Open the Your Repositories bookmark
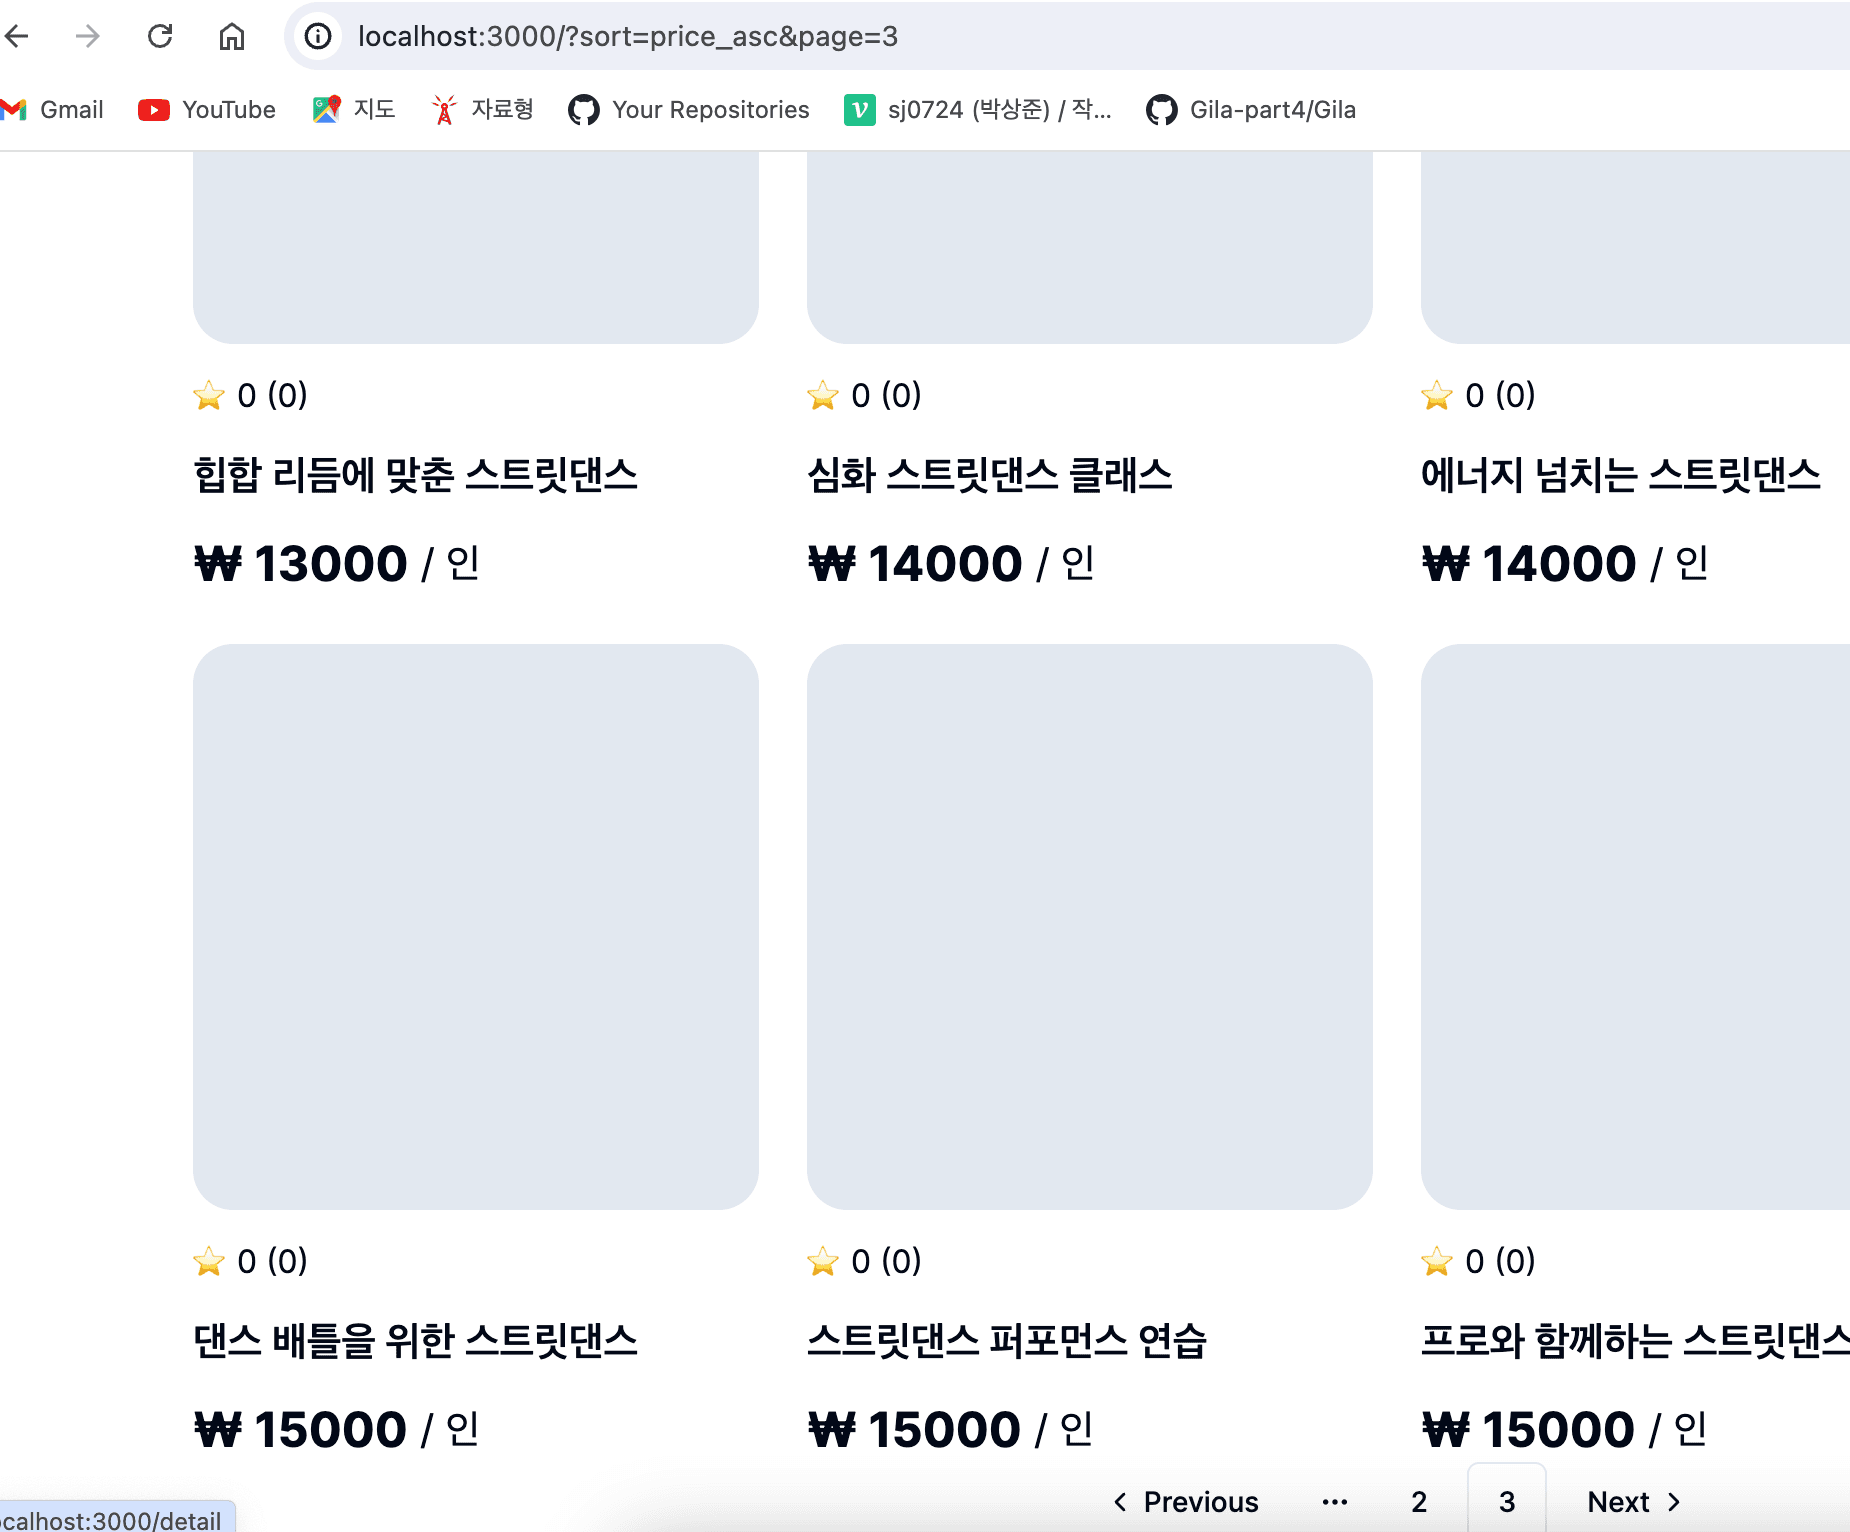This screenshot has width=1850, height=1532. (x=689, y=110)
